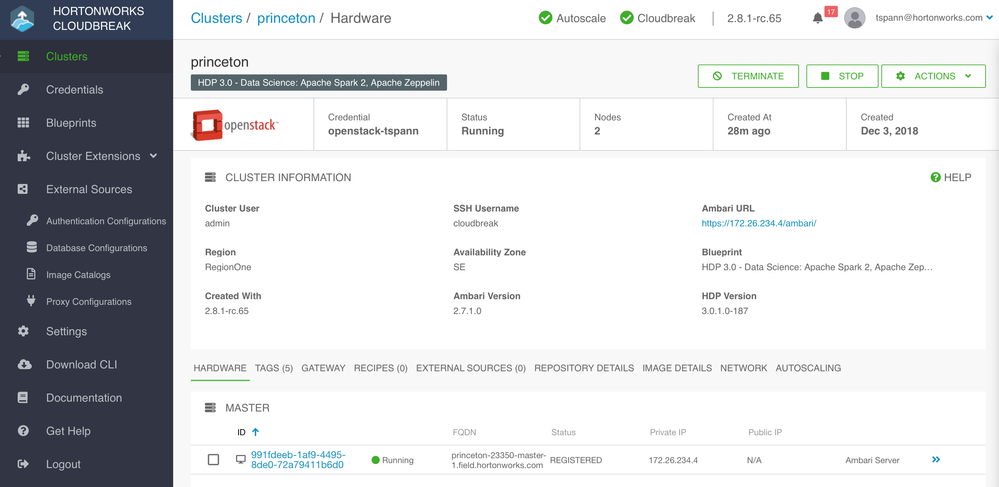Click the Logout icon in sidebar
999x487 pixels.
(x=24, y=464)
